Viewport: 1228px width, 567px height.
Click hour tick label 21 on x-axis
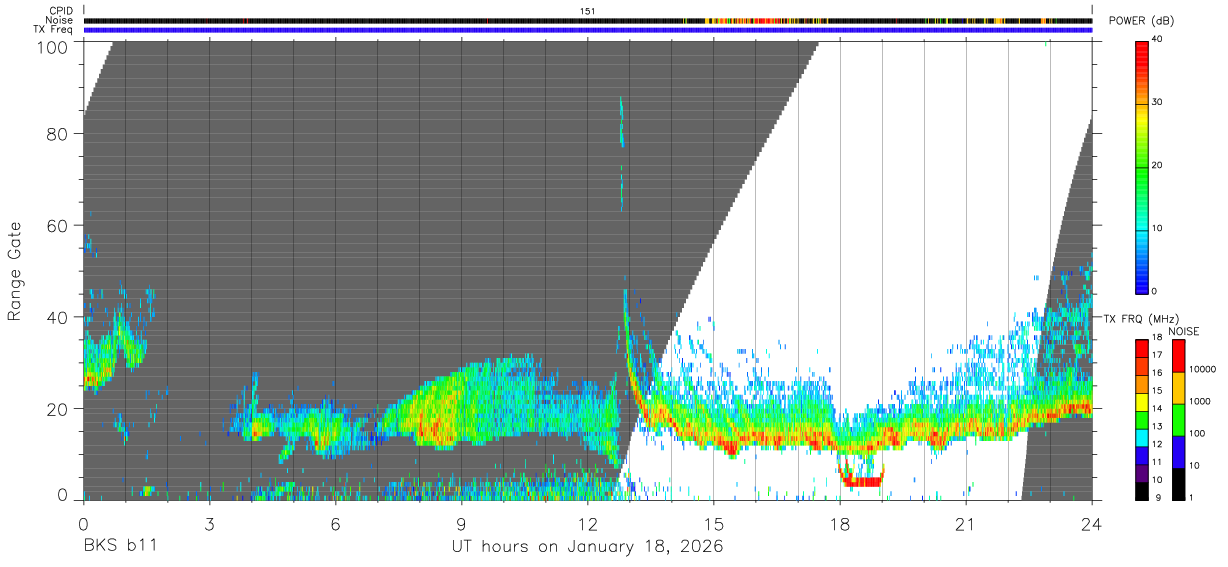pyautogui.click(x=965, y=523)
